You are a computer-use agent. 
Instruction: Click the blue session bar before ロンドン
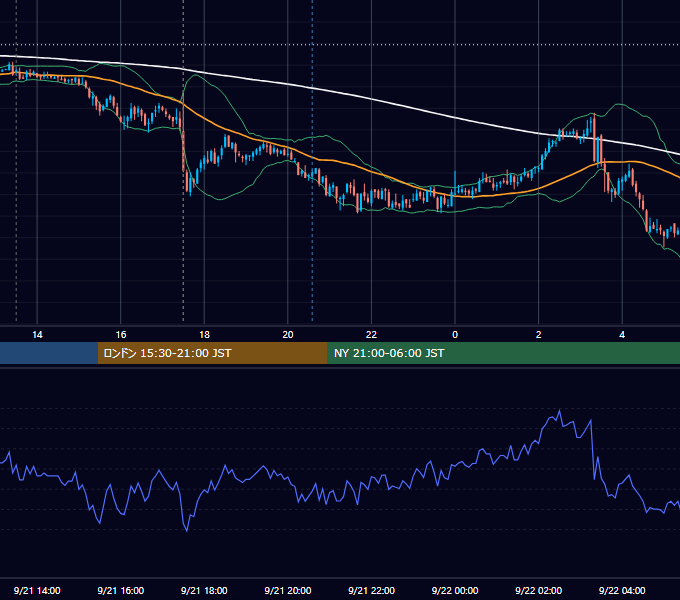49,353
